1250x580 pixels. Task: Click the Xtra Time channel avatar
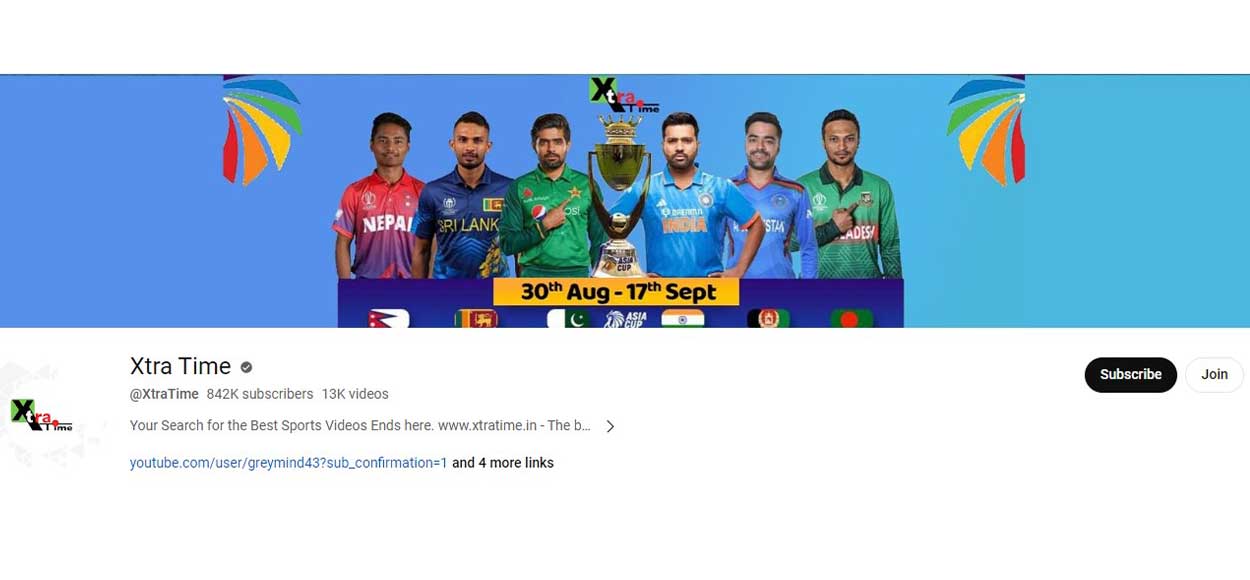[x=41, y=414]
